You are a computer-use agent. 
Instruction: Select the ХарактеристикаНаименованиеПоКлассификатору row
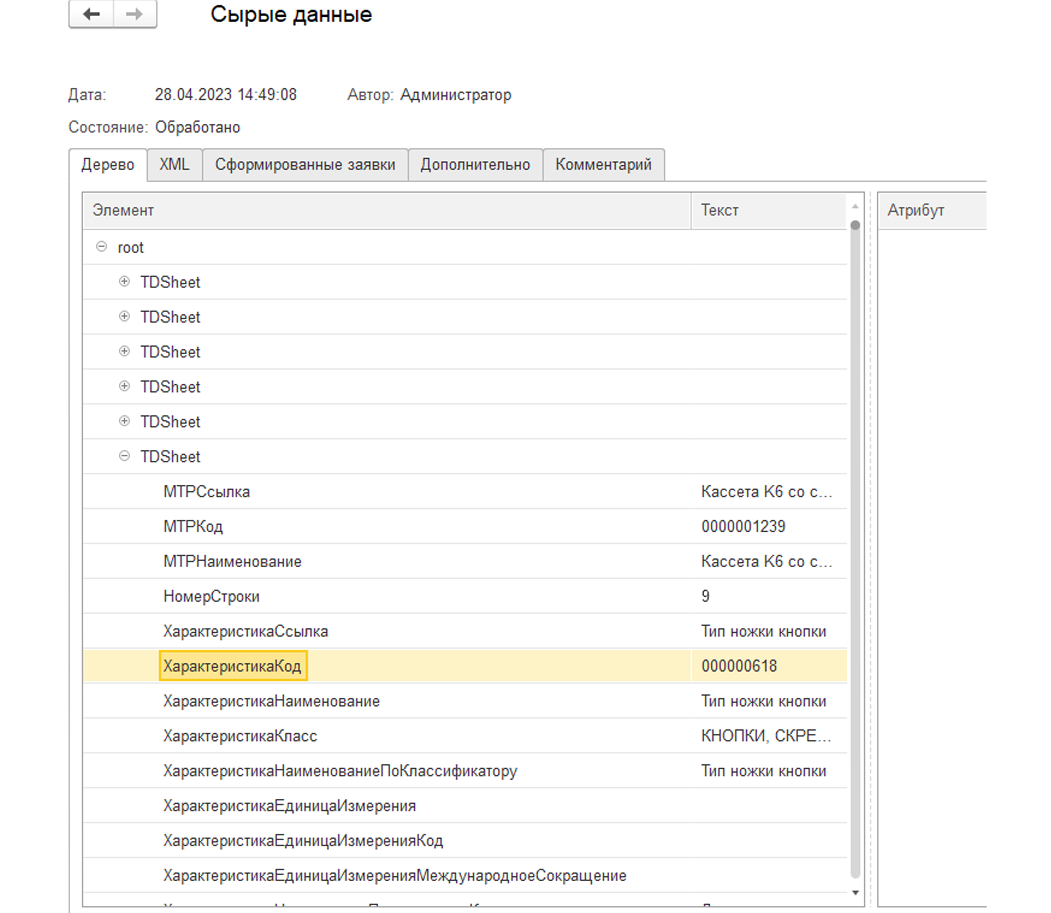[465, 770]
